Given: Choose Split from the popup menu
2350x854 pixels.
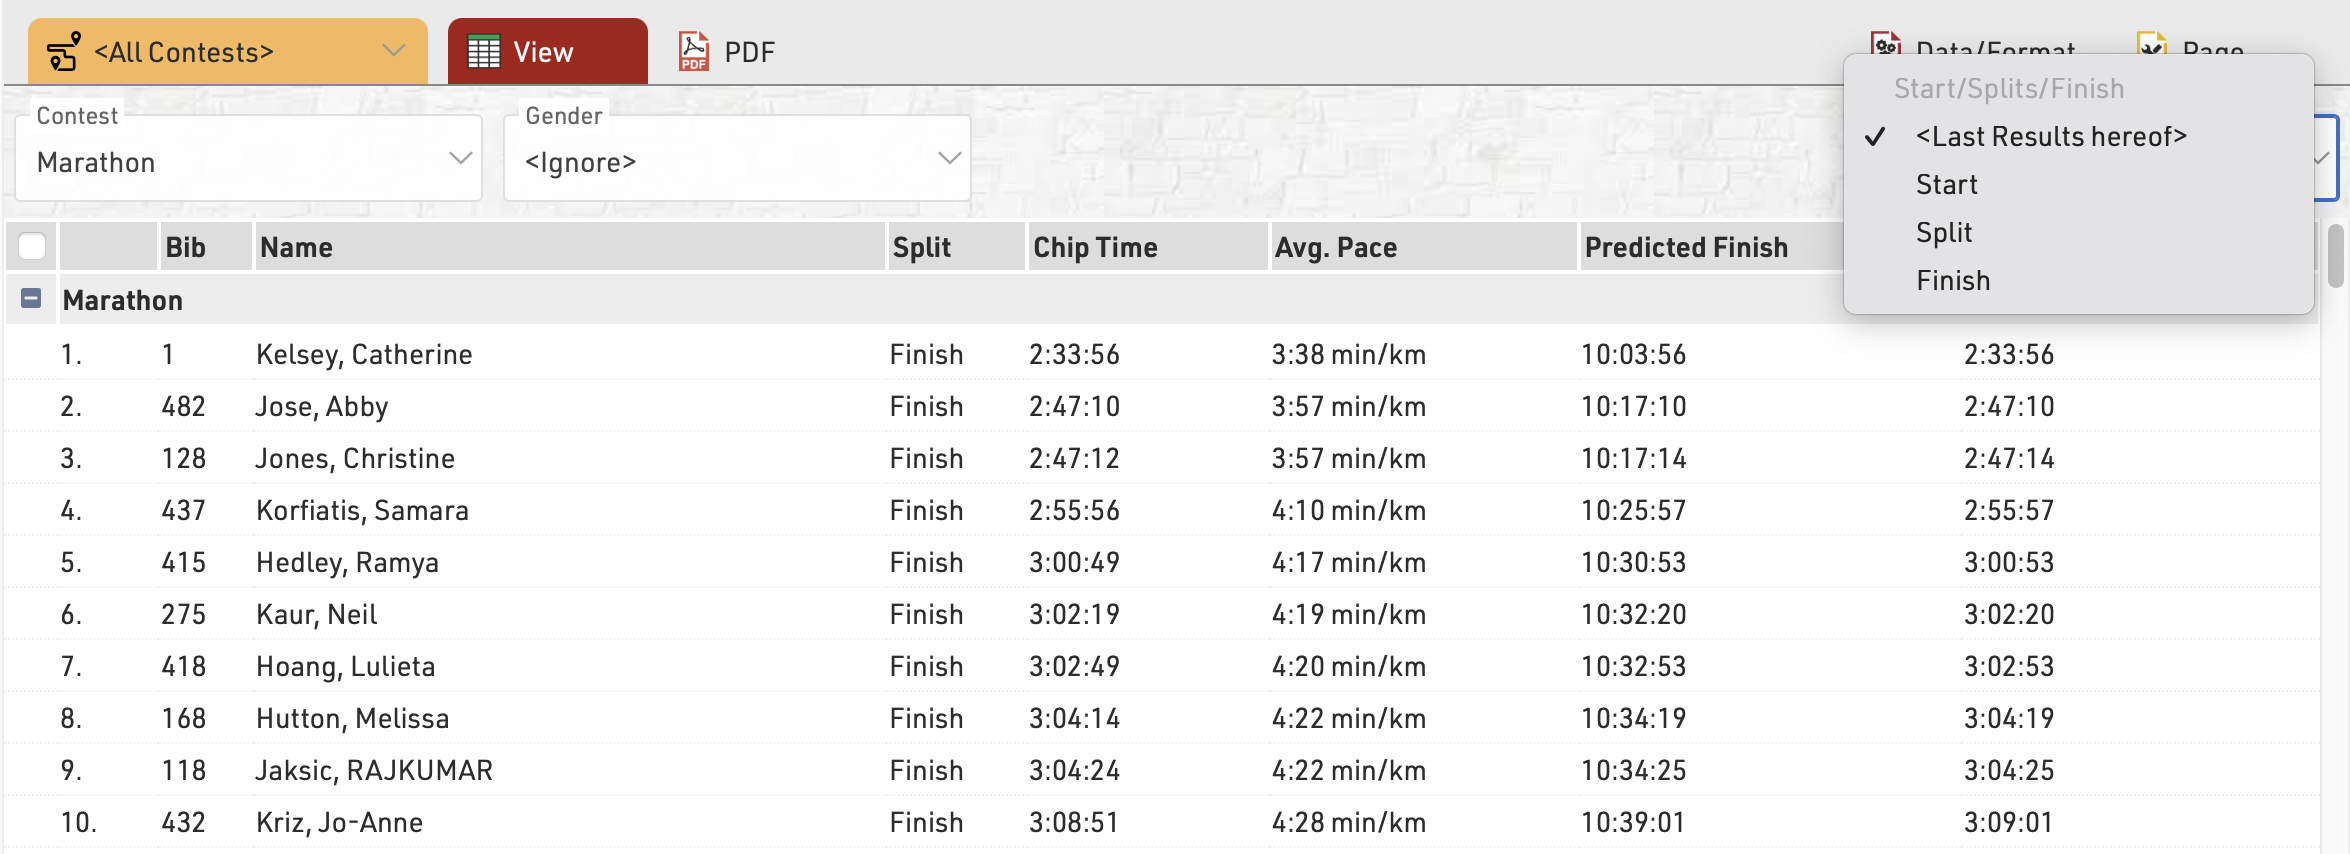Looking at the screenshot, I should click(x=1944, y=233).
